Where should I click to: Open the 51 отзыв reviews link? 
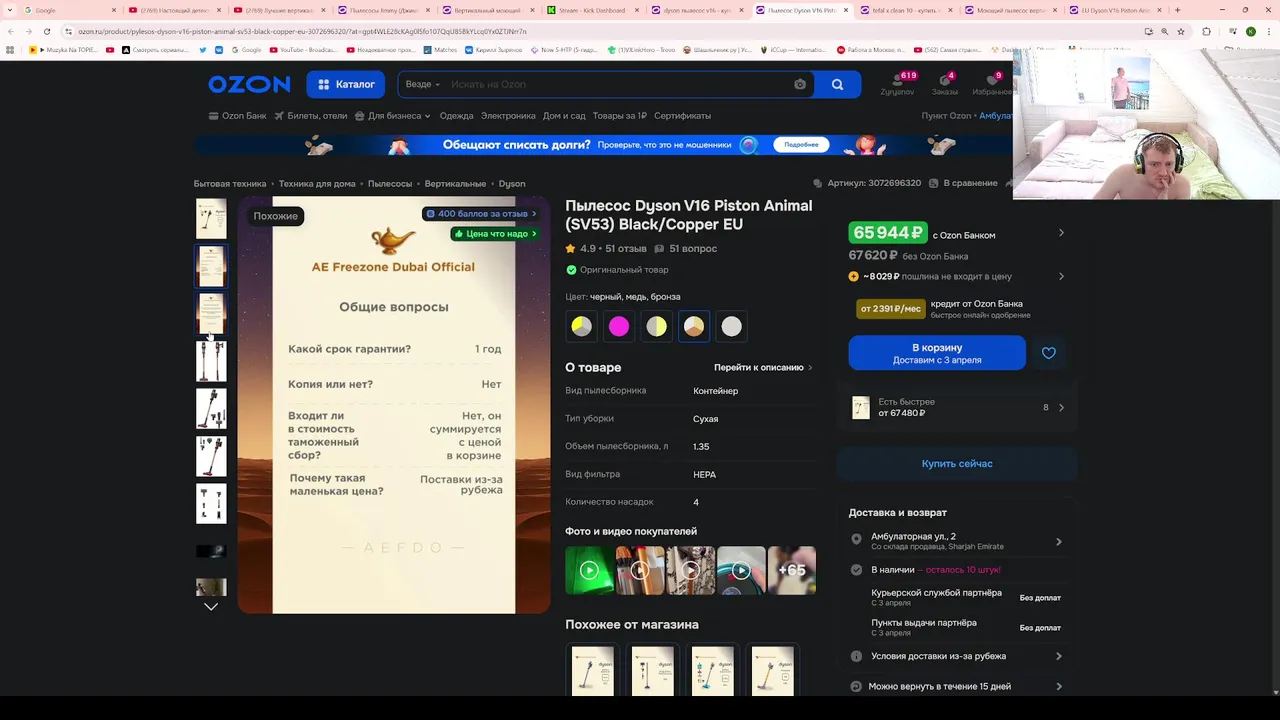click(626, 249)
